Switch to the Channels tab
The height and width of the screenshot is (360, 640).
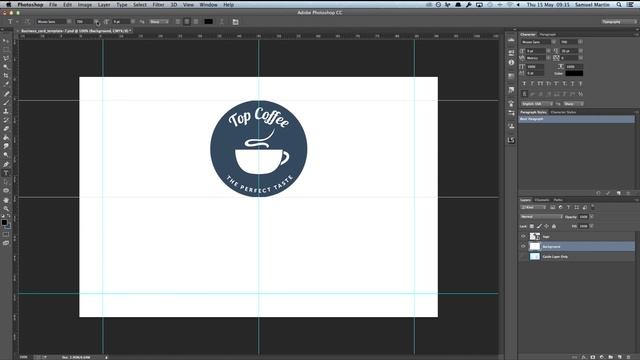coord(542,200)
